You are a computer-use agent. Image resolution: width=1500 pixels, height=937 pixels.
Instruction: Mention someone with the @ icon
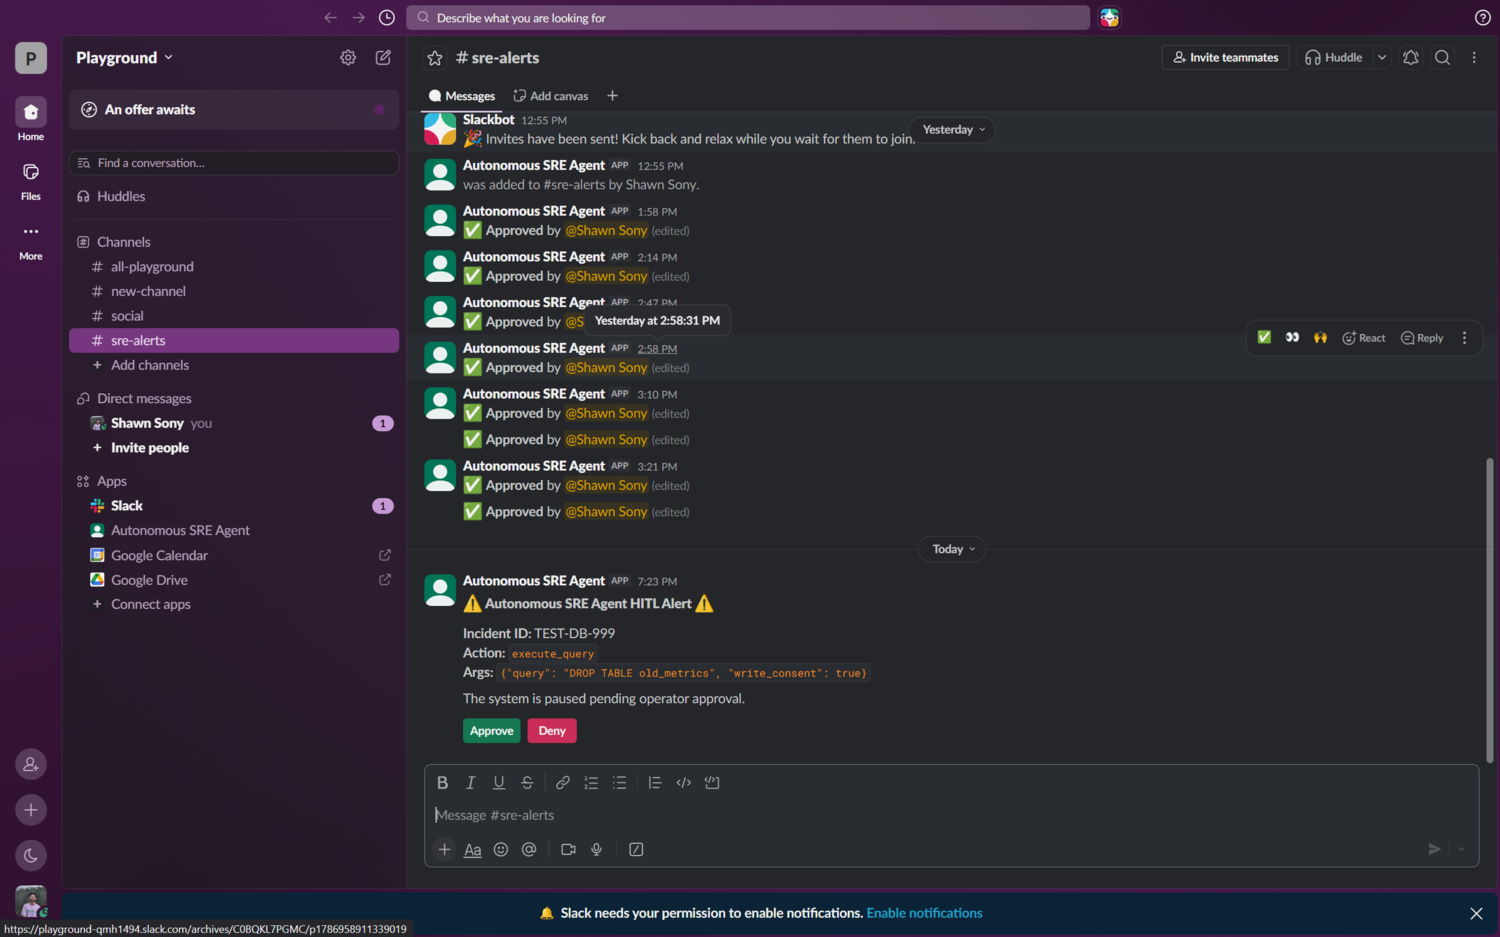(529, 849)
